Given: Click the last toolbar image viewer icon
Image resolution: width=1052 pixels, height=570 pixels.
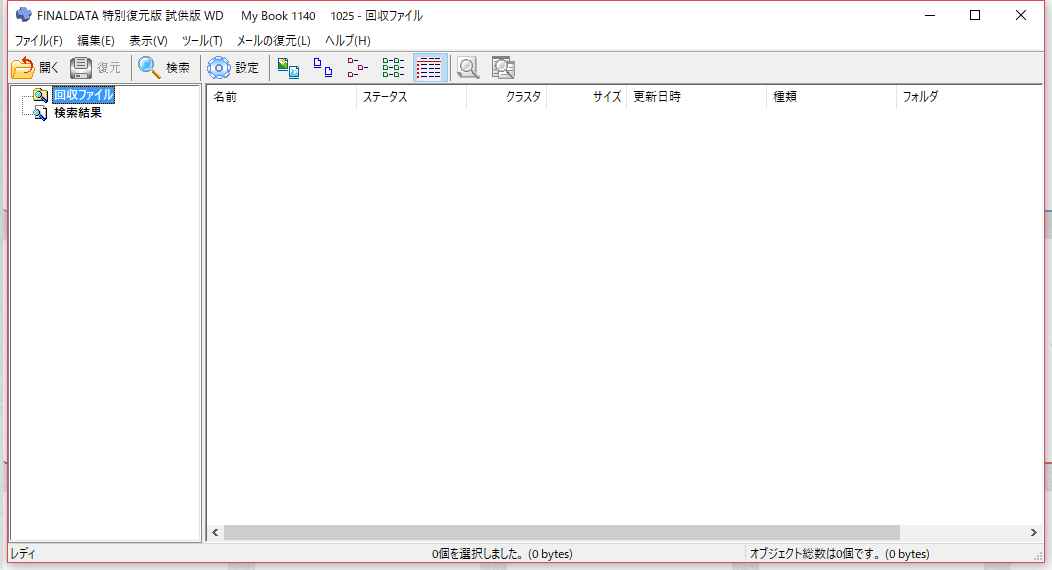Looking at the screenshot, I should (503, 68).
